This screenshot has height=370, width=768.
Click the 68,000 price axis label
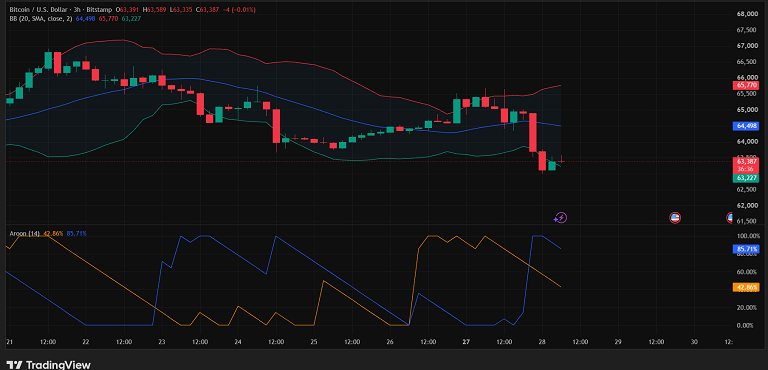(x=746, y=14)
